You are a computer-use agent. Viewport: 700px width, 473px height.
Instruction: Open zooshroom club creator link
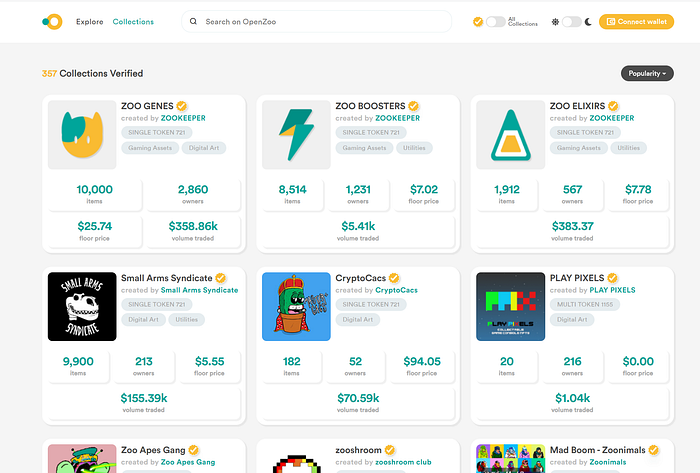tap(403, 462)
